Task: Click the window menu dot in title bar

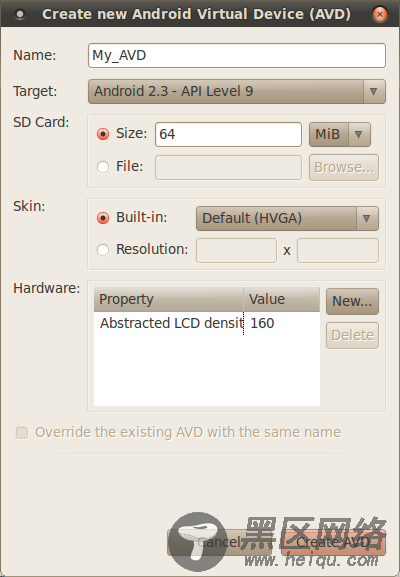Action: [20, 15]
